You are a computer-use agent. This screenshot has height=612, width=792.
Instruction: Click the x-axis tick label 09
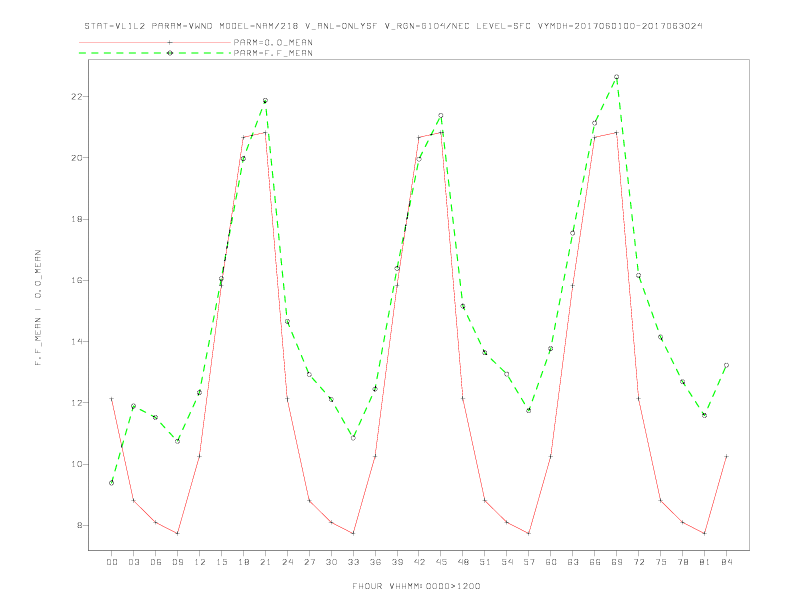(177, 562)
